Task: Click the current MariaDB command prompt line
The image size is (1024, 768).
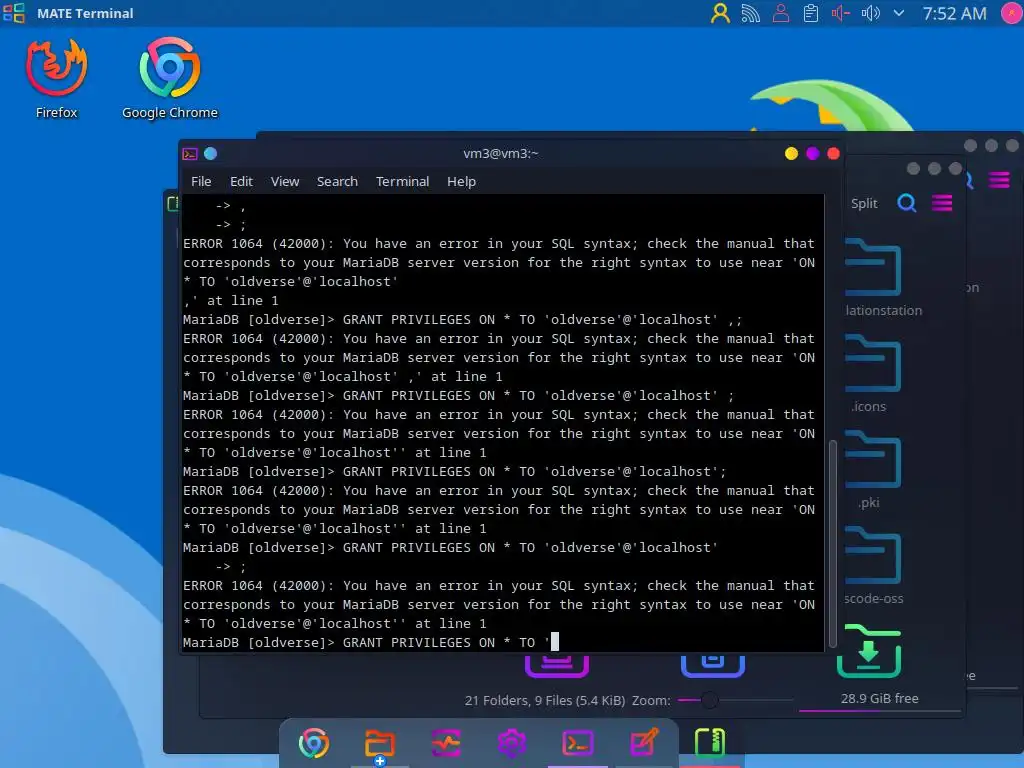Action: (x=370, y=643)
